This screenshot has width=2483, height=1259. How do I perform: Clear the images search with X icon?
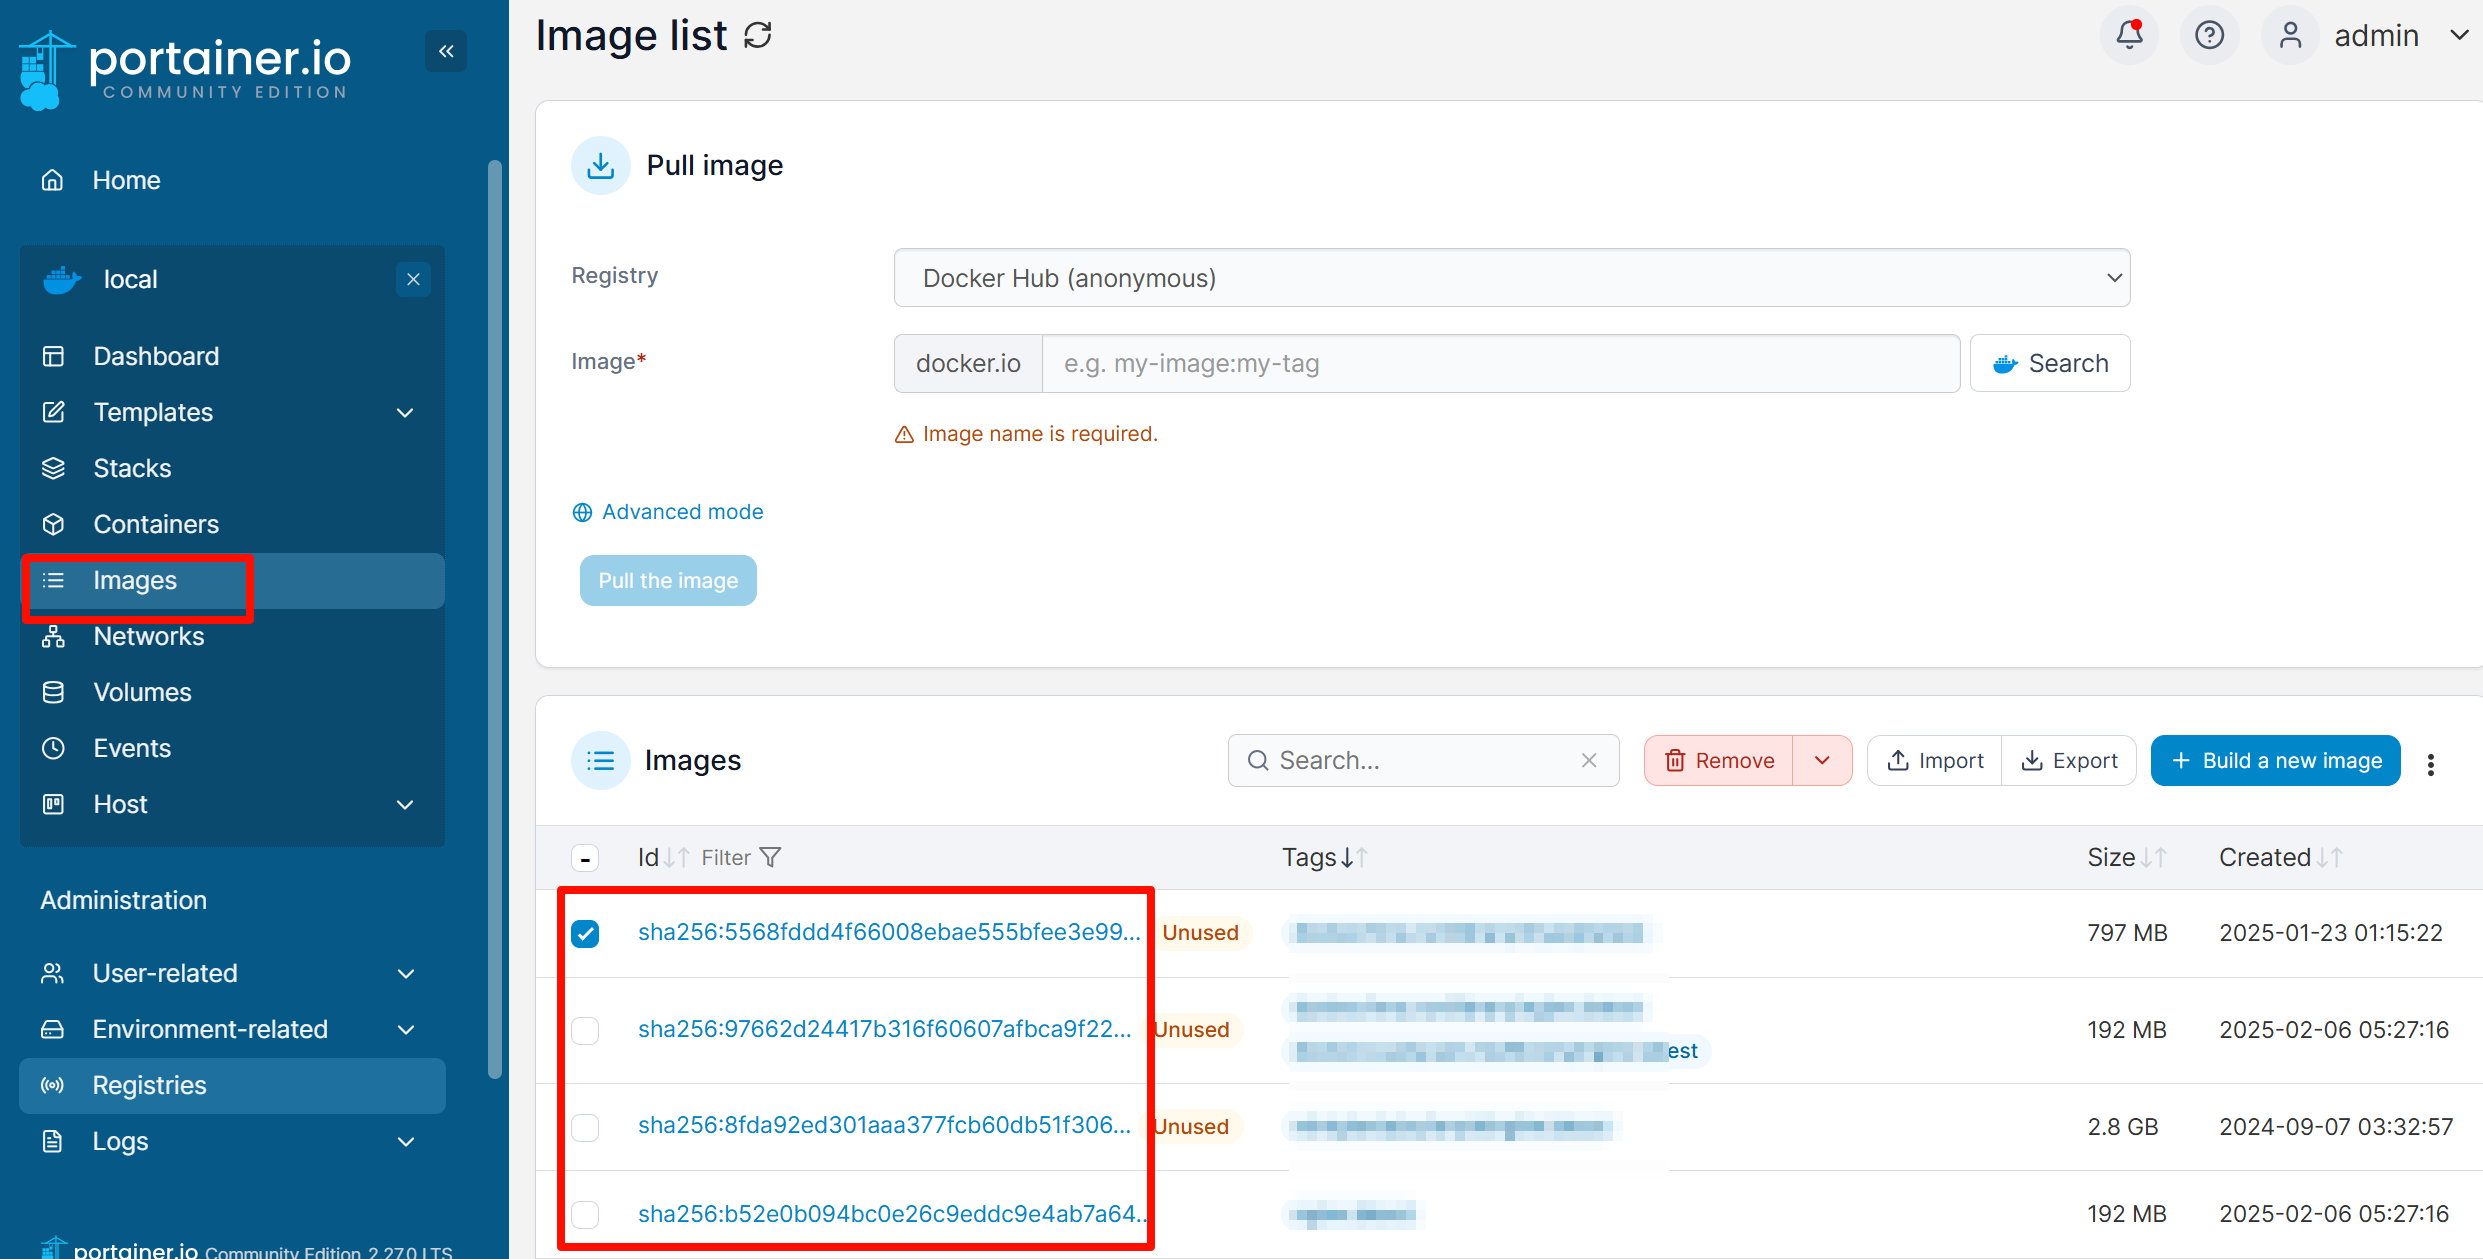[1589, 760]
